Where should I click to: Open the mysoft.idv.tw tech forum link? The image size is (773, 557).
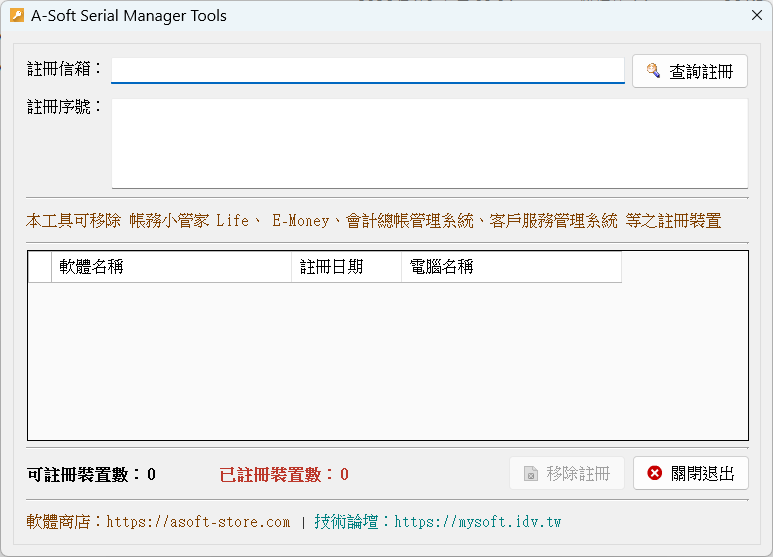coord(478,522)
